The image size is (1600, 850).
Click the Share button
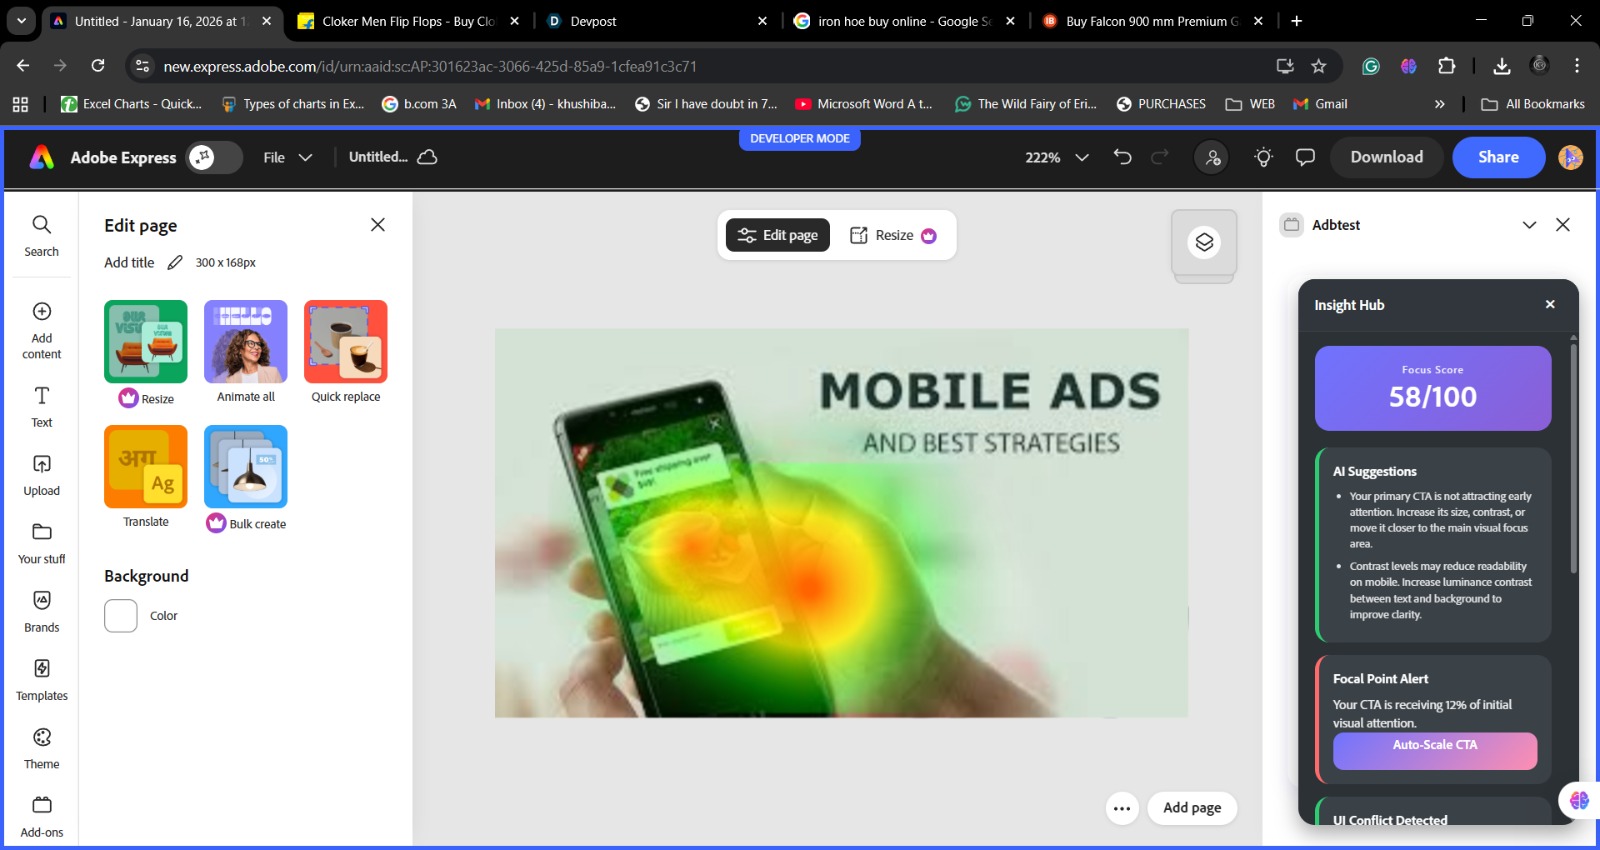(1498, 157)
